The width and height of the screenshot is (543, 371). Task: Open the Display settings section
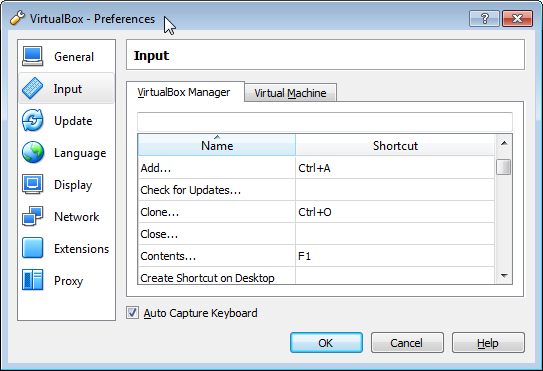(x=66, y=184)
